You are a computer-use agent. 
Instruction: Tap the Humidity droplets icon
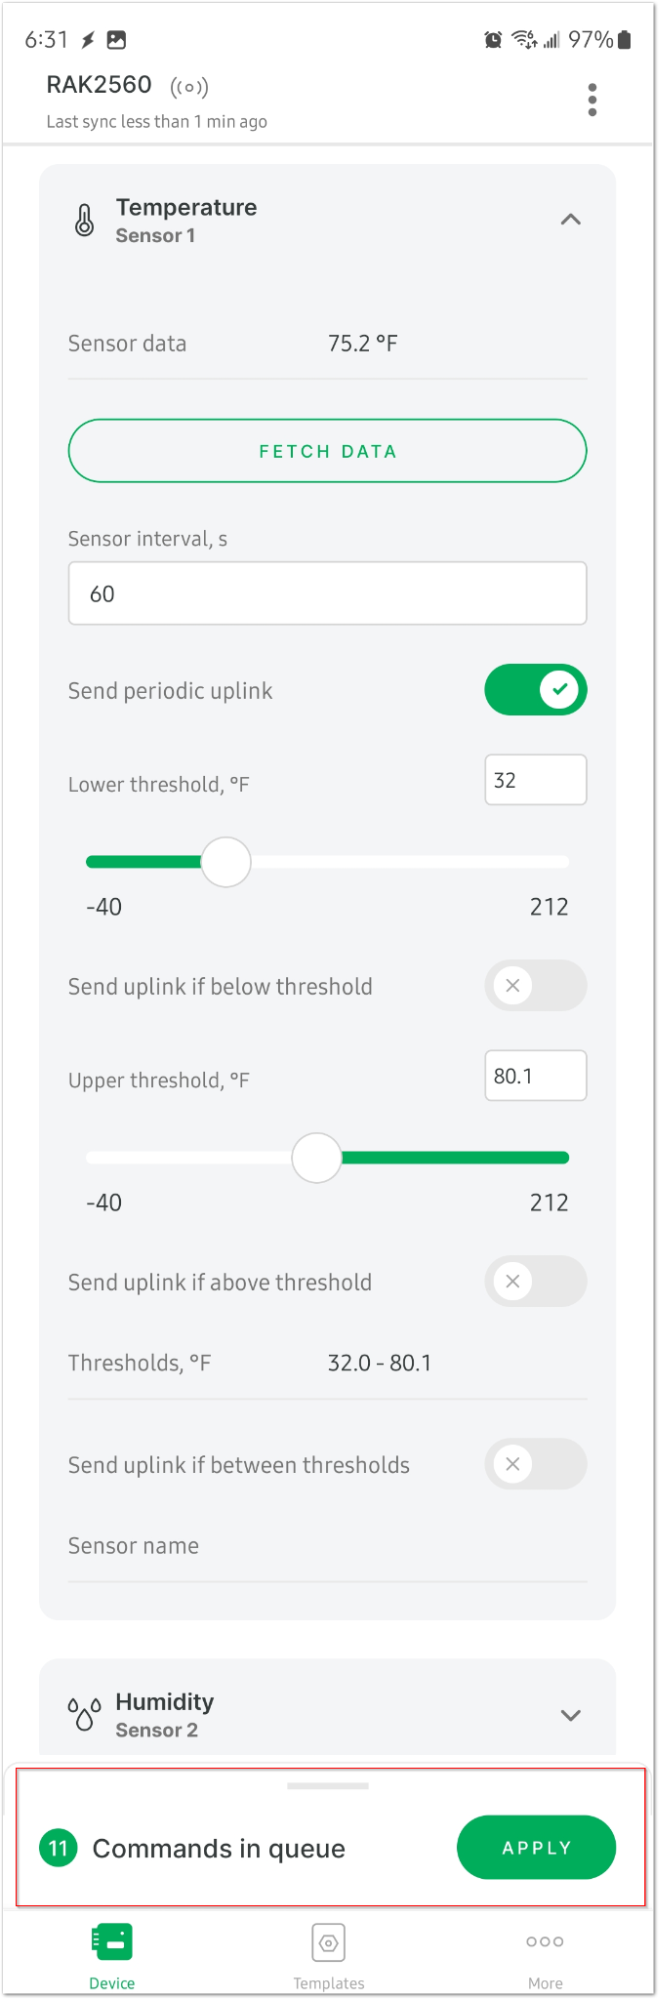[85, 1715]
